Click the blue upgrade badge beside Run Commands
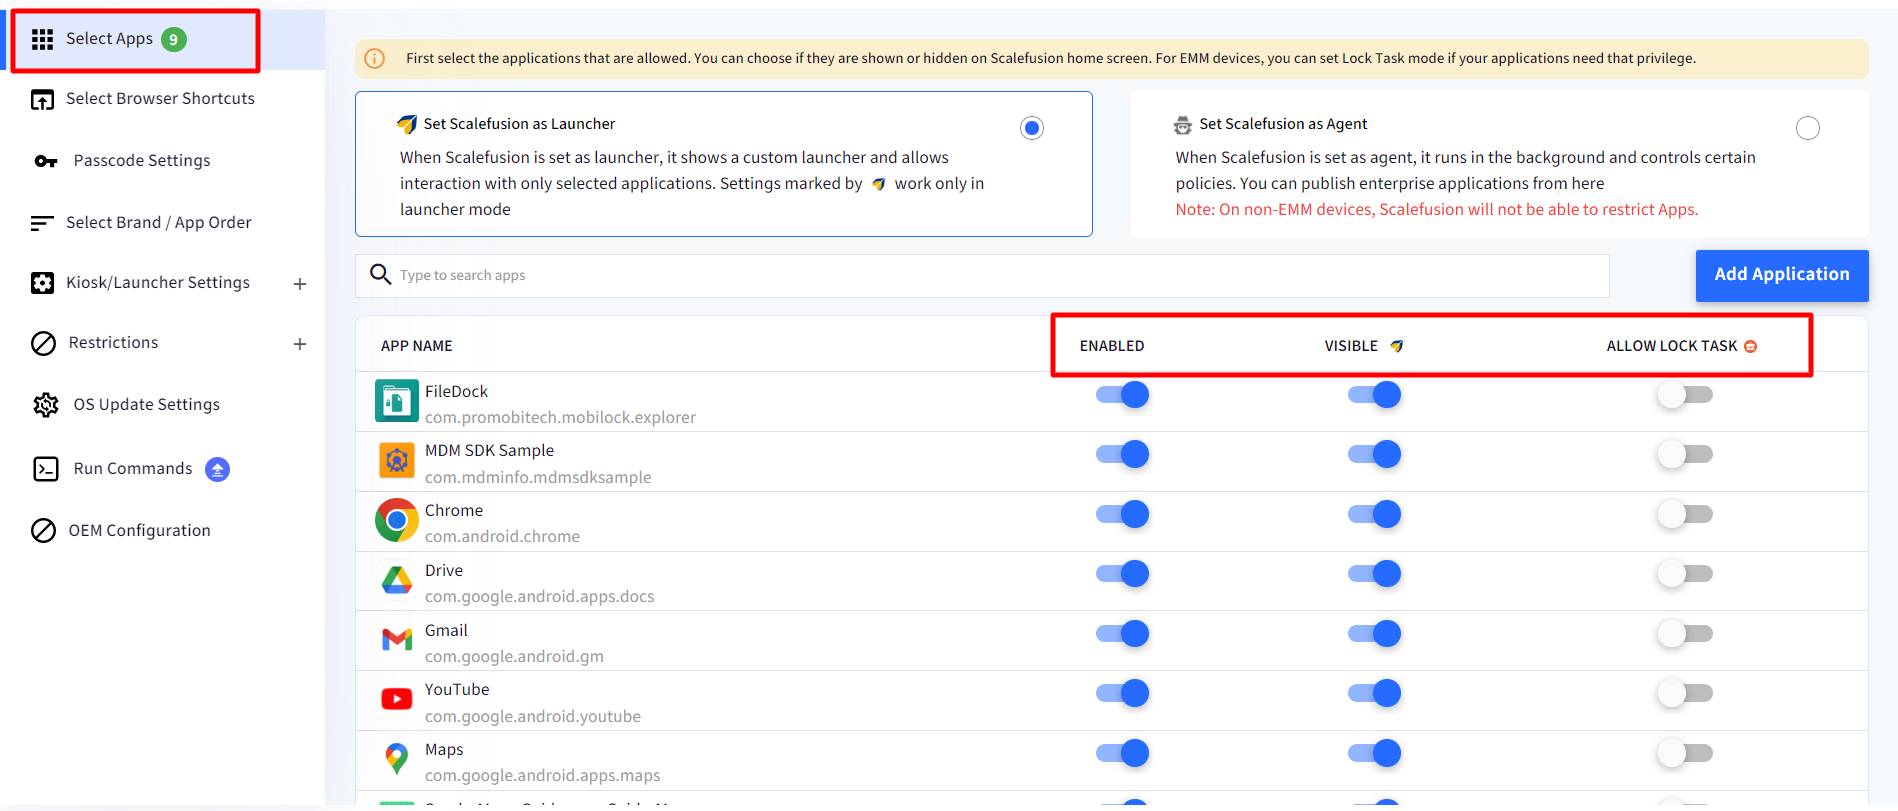 (217, 469)
